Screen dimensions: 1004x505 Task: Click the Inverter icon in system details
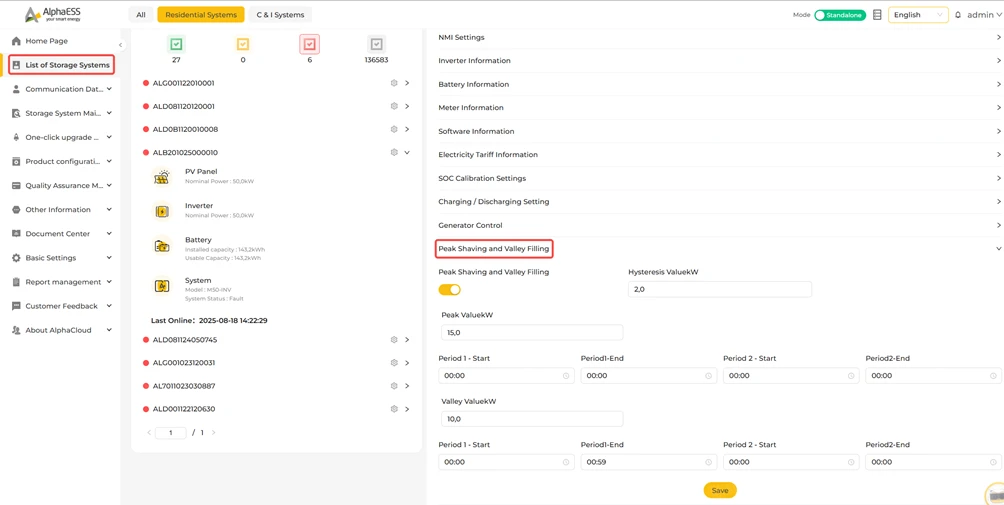tap(162, 211)
